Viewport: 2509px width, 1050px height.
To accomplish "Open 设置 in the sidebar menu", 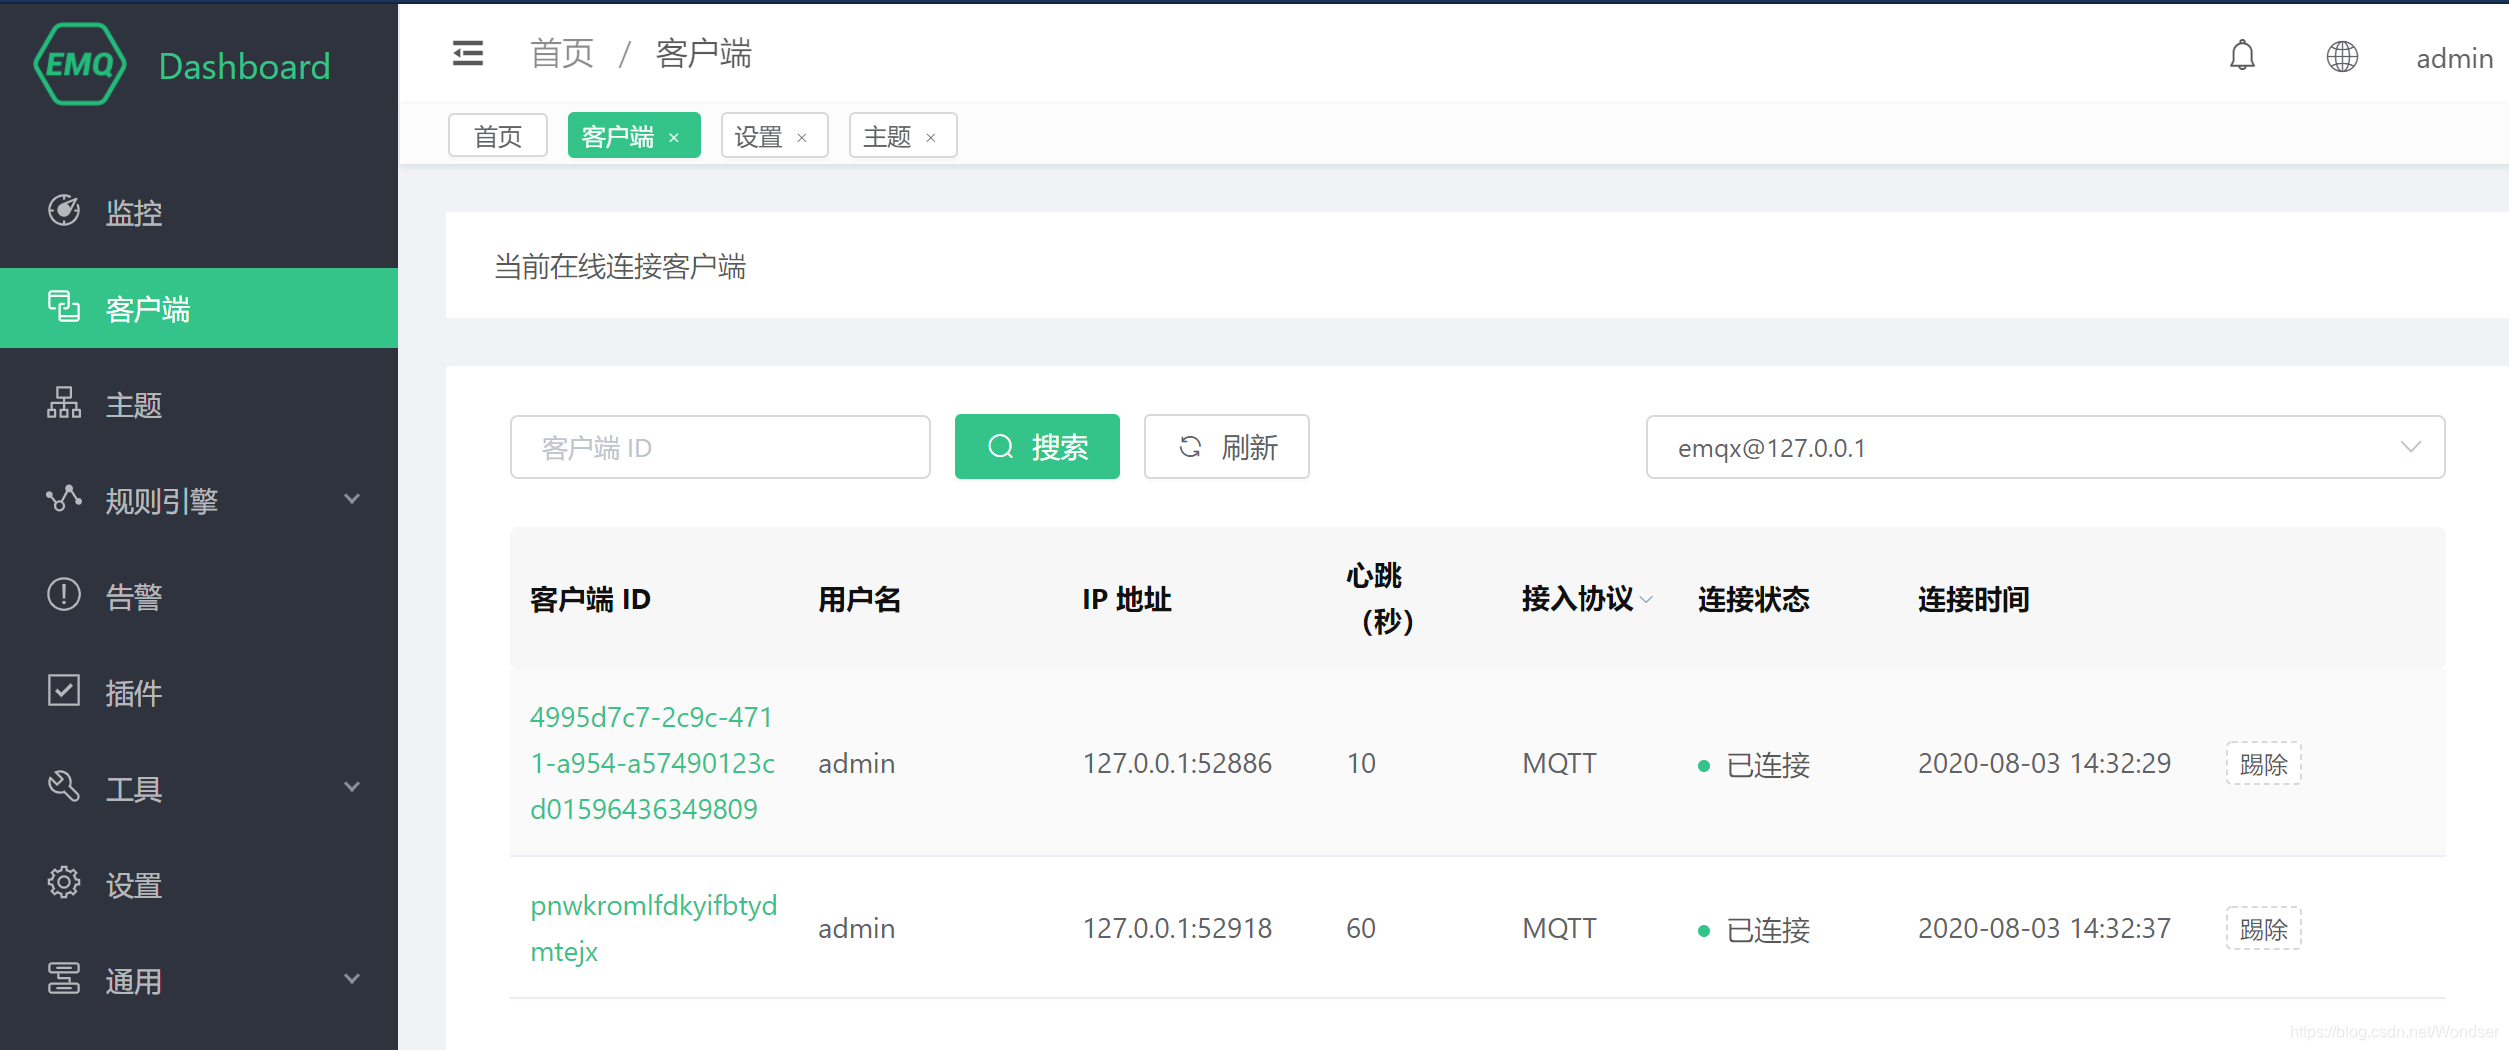I will 199,884.
